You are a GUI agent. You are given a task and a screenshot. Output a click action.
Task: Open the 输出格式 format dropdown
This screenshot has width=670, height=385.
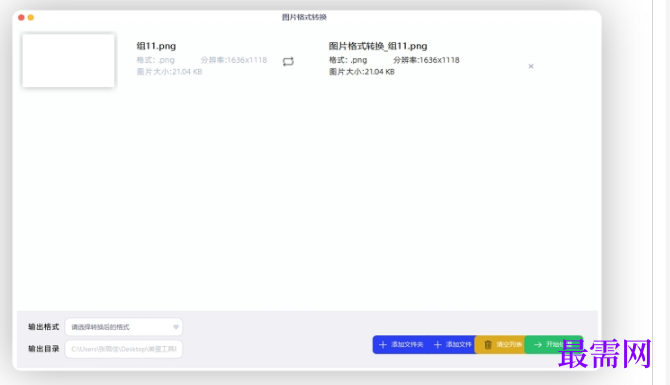123,327
